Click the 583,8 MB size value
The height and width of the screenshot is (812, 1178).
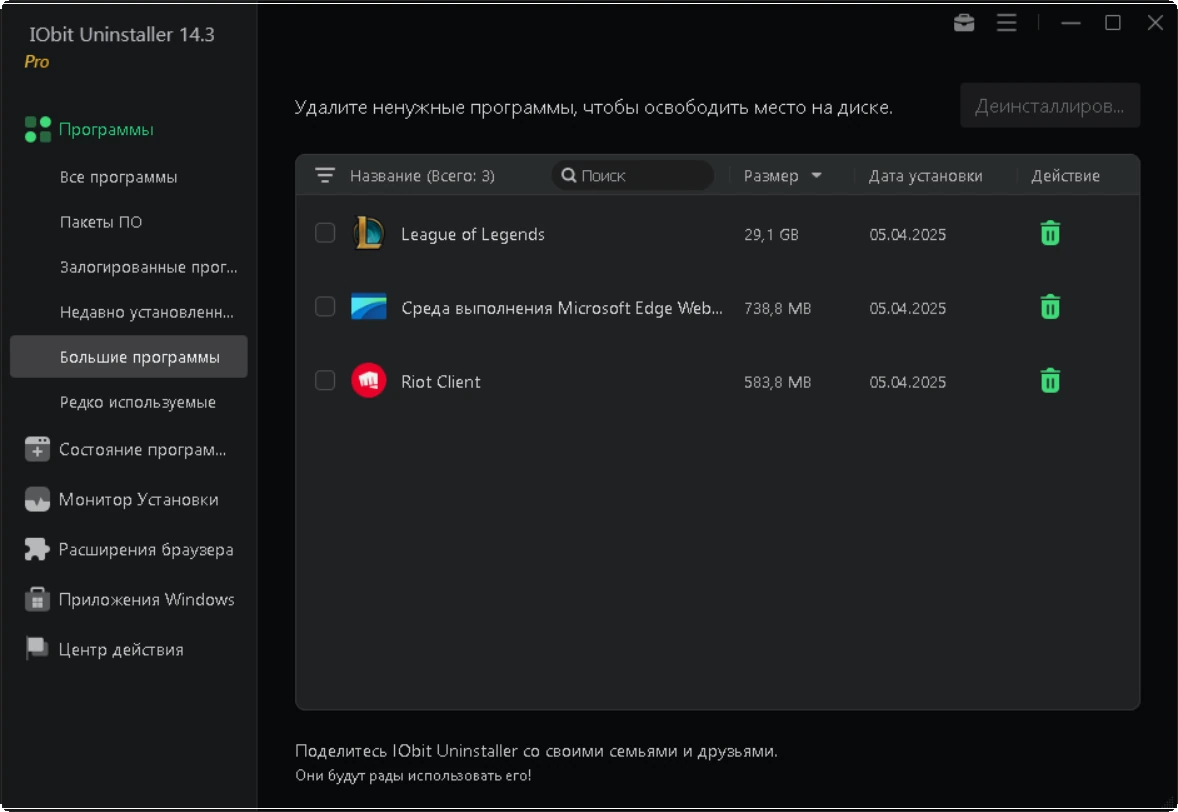point(778,382)
